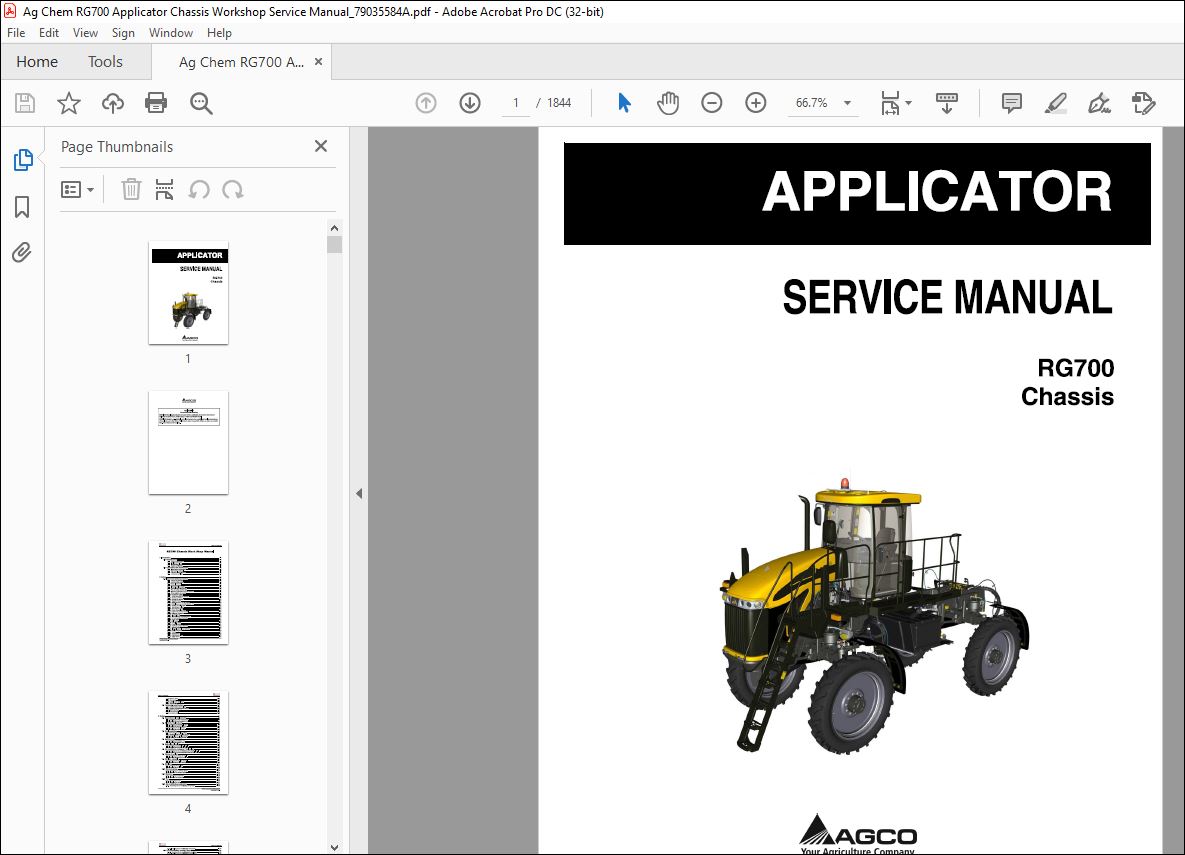Open the Bookmarks side panel icon
1185x855 pixels.
point(22,206)
